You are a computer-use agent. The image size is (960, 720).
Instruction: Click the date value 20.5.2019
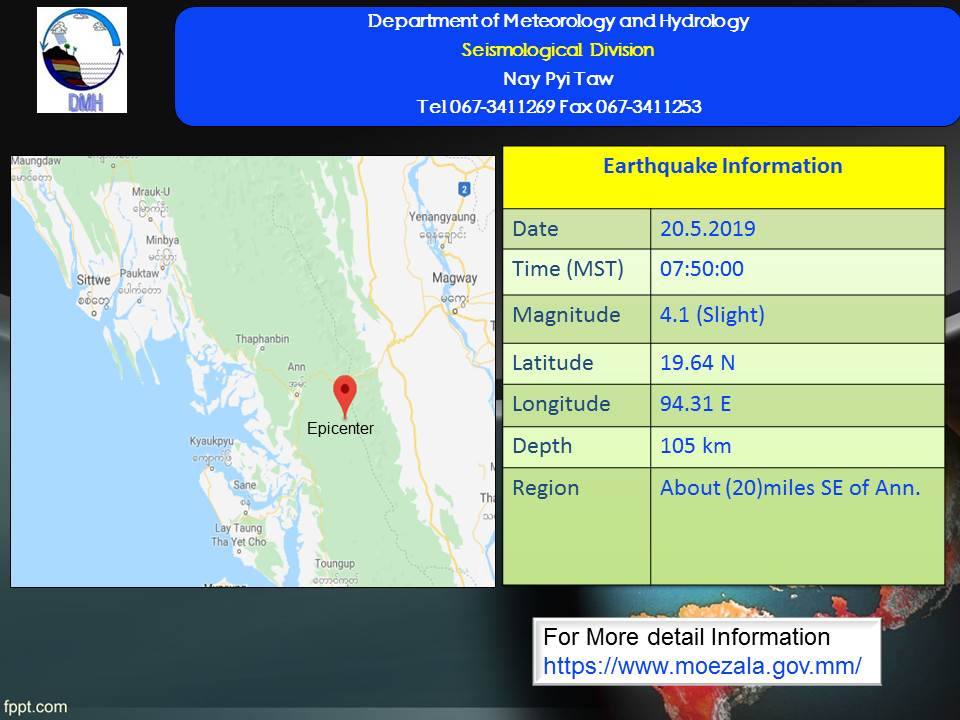707,229
